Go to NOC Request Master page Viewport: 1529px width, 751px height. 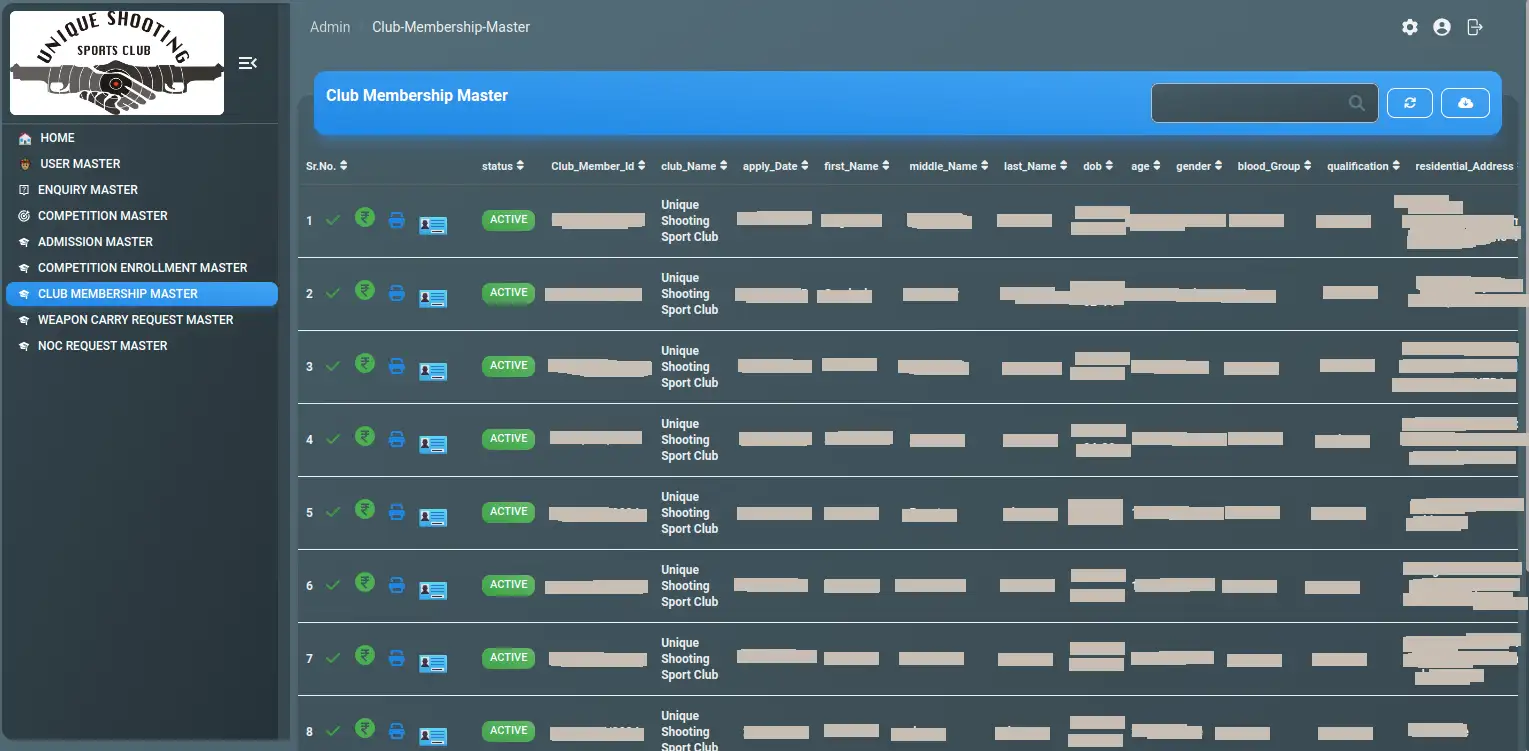(102, 346)
